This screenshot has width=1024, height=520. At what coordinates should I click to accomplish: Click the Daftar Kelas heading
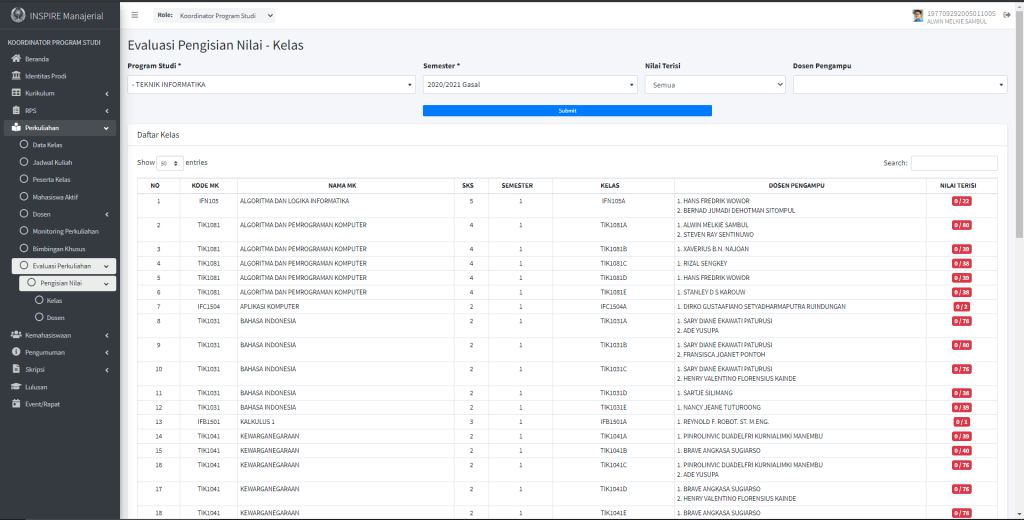(x=158, y=135)
